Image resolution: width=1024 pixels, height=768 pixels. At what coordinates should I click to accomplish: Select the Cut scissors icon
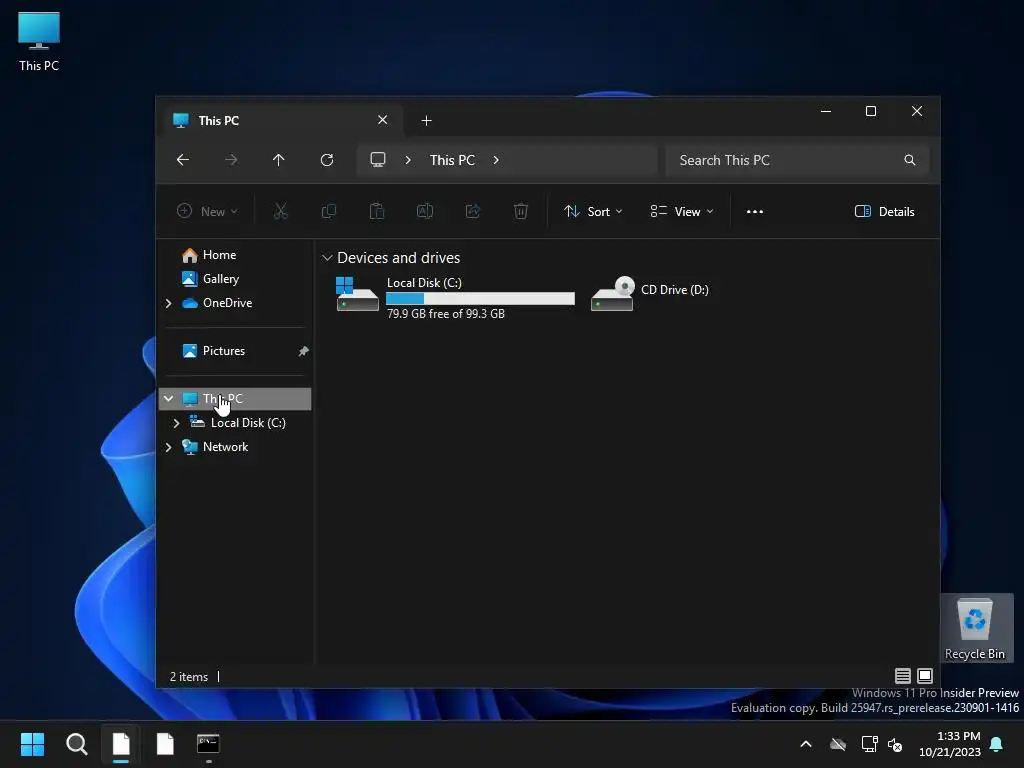281,211
